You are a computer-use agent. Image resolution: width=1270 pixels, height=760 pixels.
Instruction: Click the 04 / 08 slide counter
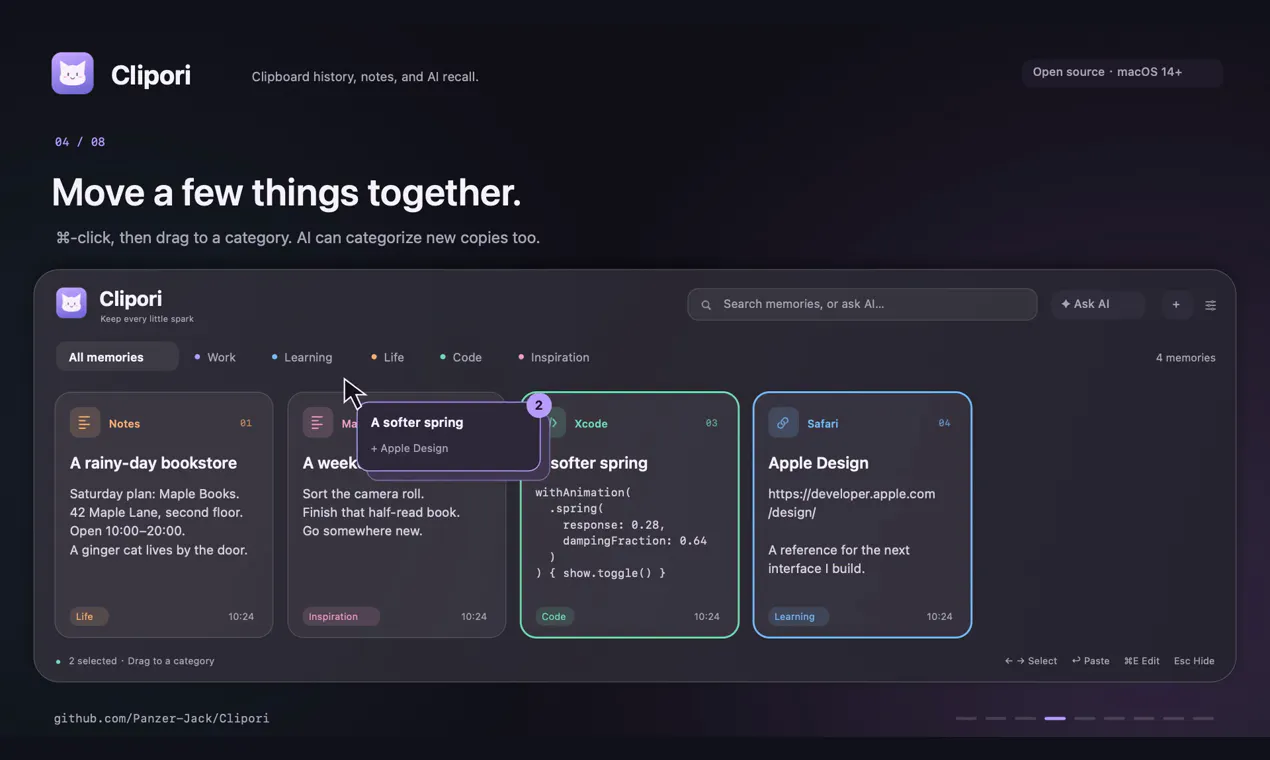tap(80, 142)
